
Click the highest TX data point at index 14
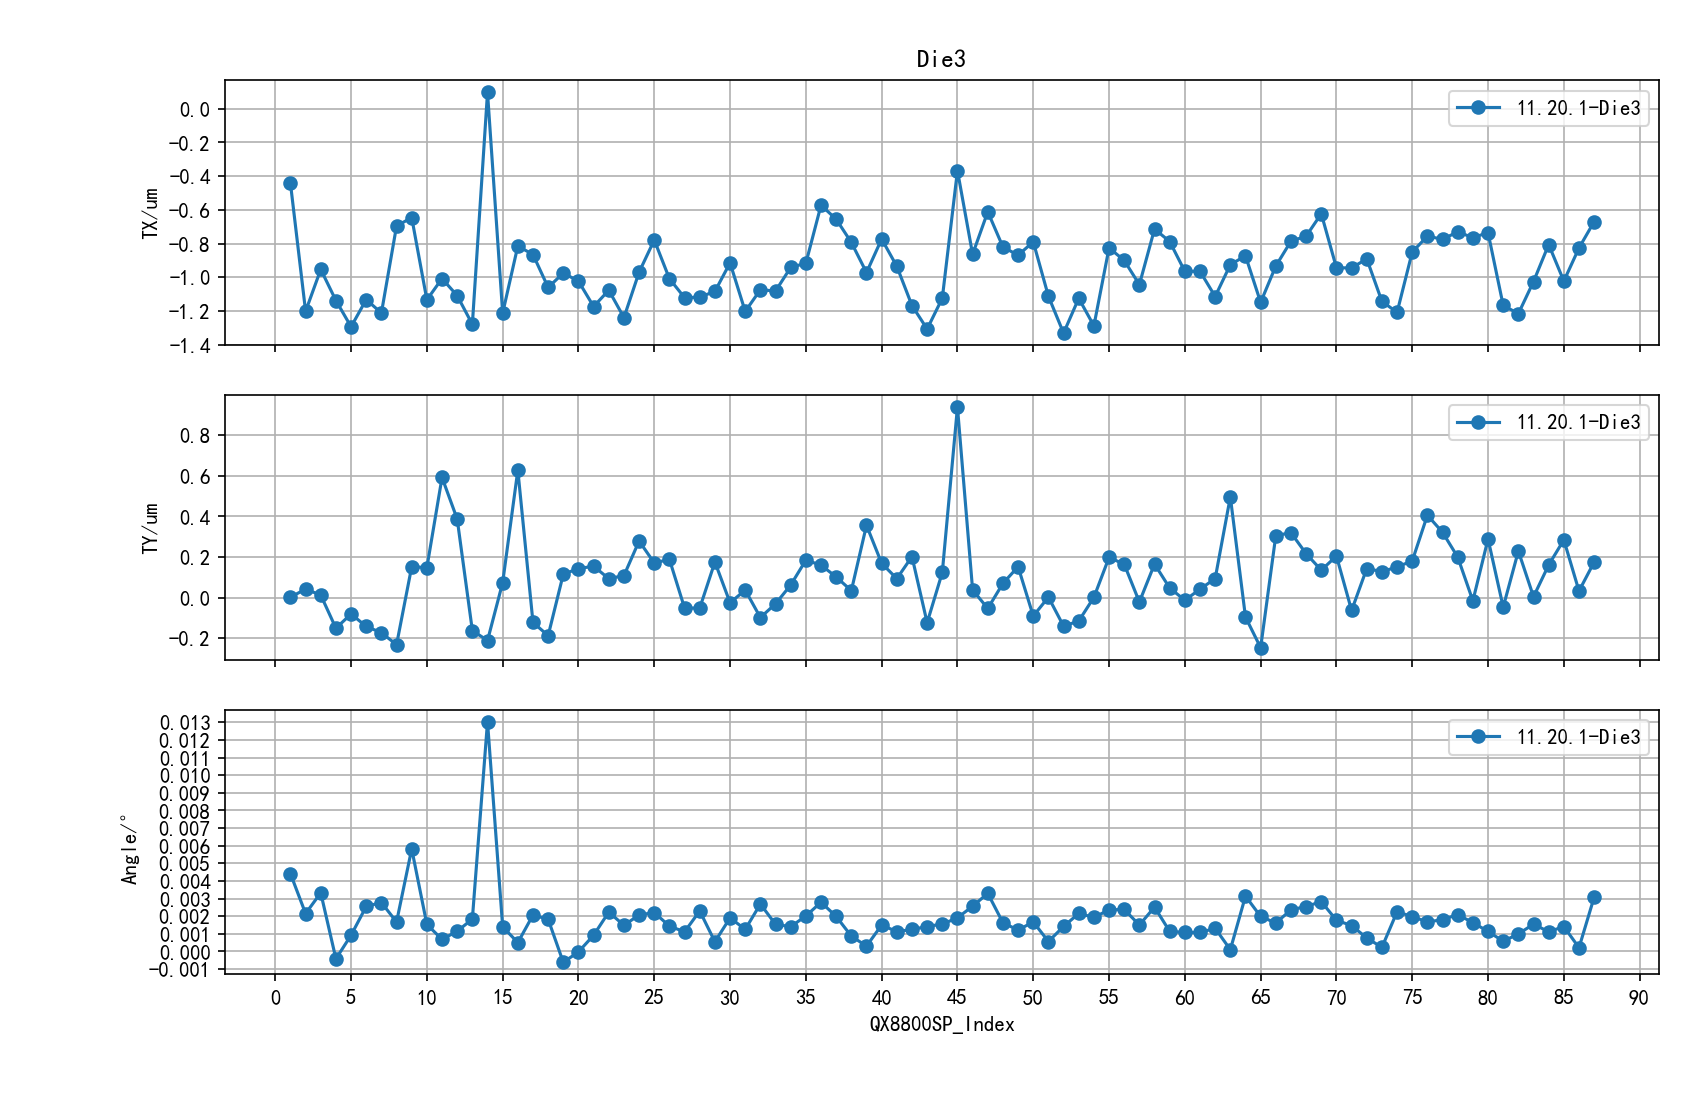click(x=488, y=92)
